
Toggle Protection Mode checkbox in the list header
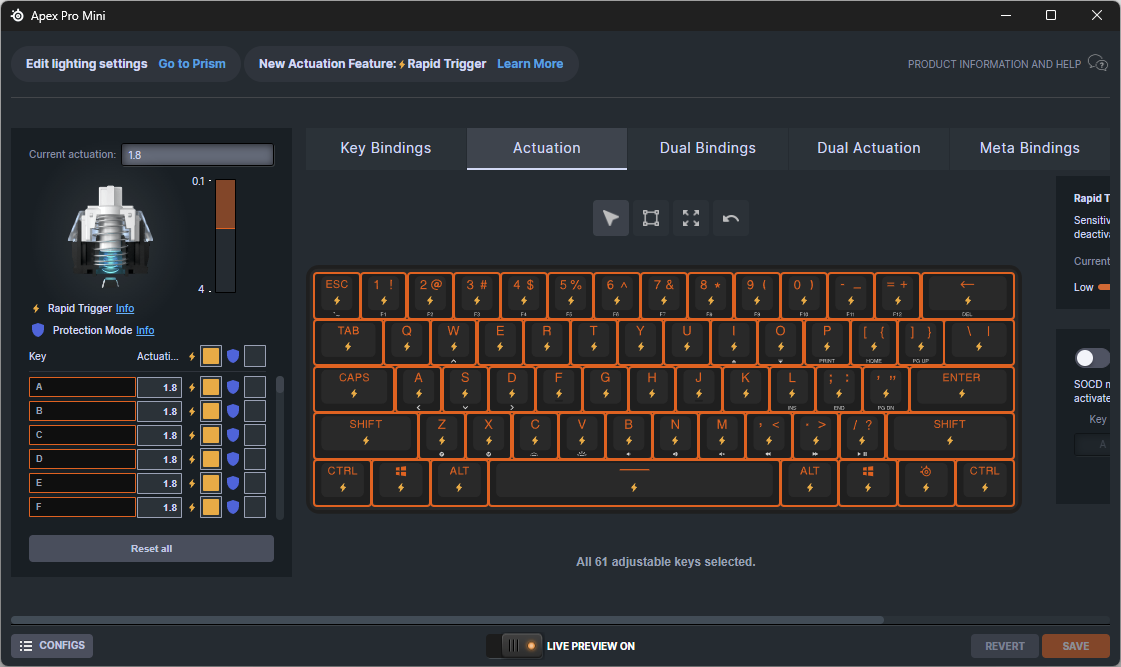coord(255,356)
